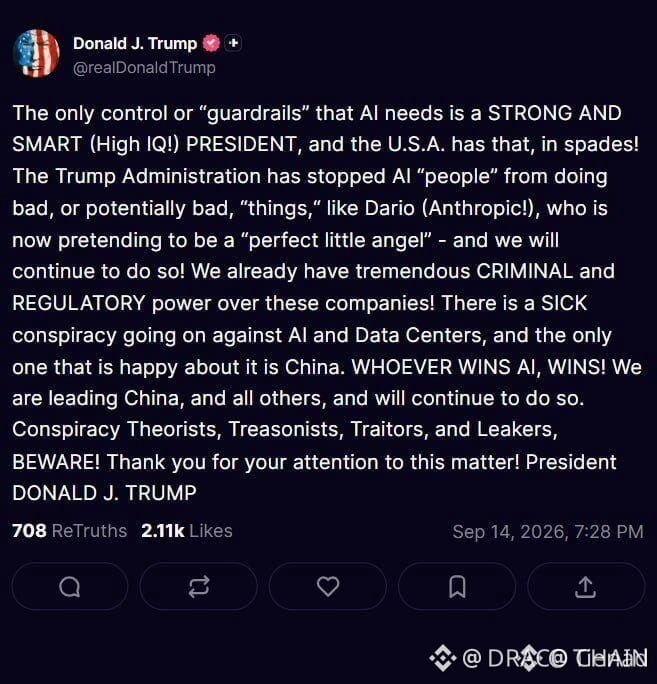Click the Conspiracy Theorists, Treasonists line
The height and width of the screenshot is (684, 657).
pyautogui.click(x=285, y=430)
